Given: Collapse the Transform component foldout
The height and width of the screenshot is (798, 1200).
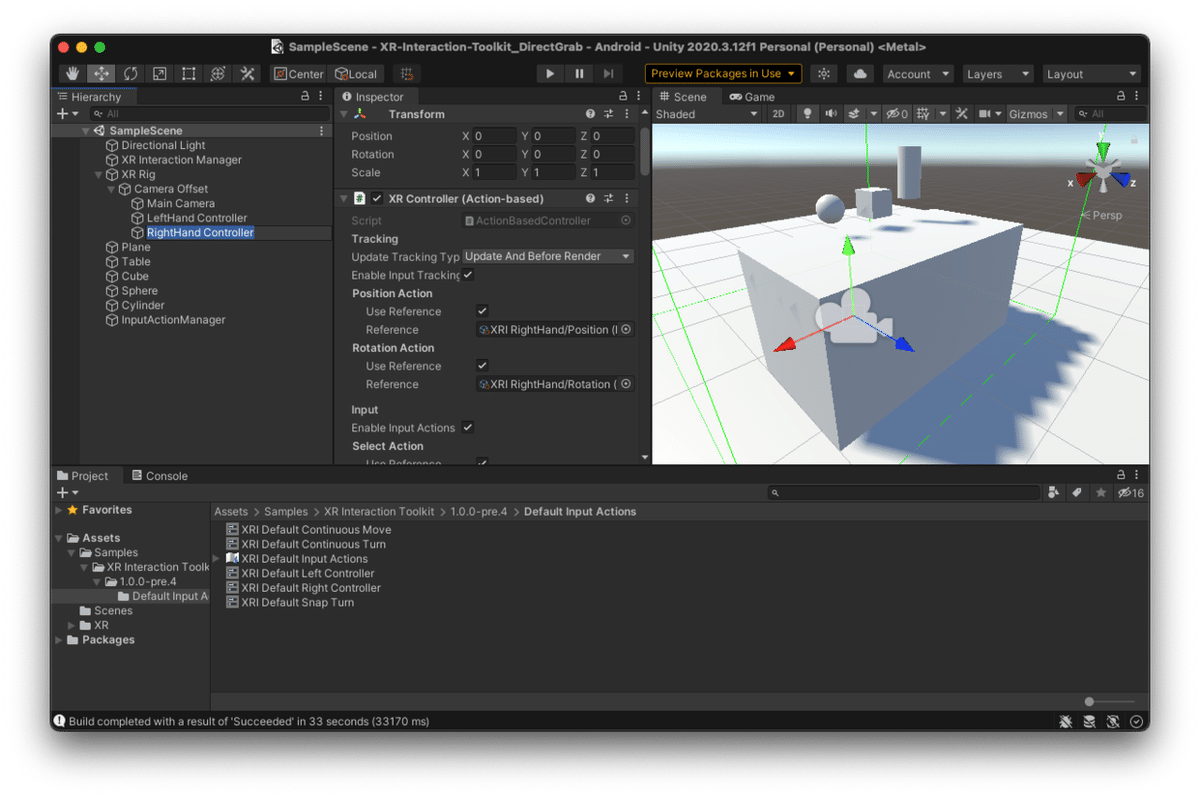Looking at the screenshot, I should pyautogui.click(x=344, y=114).
